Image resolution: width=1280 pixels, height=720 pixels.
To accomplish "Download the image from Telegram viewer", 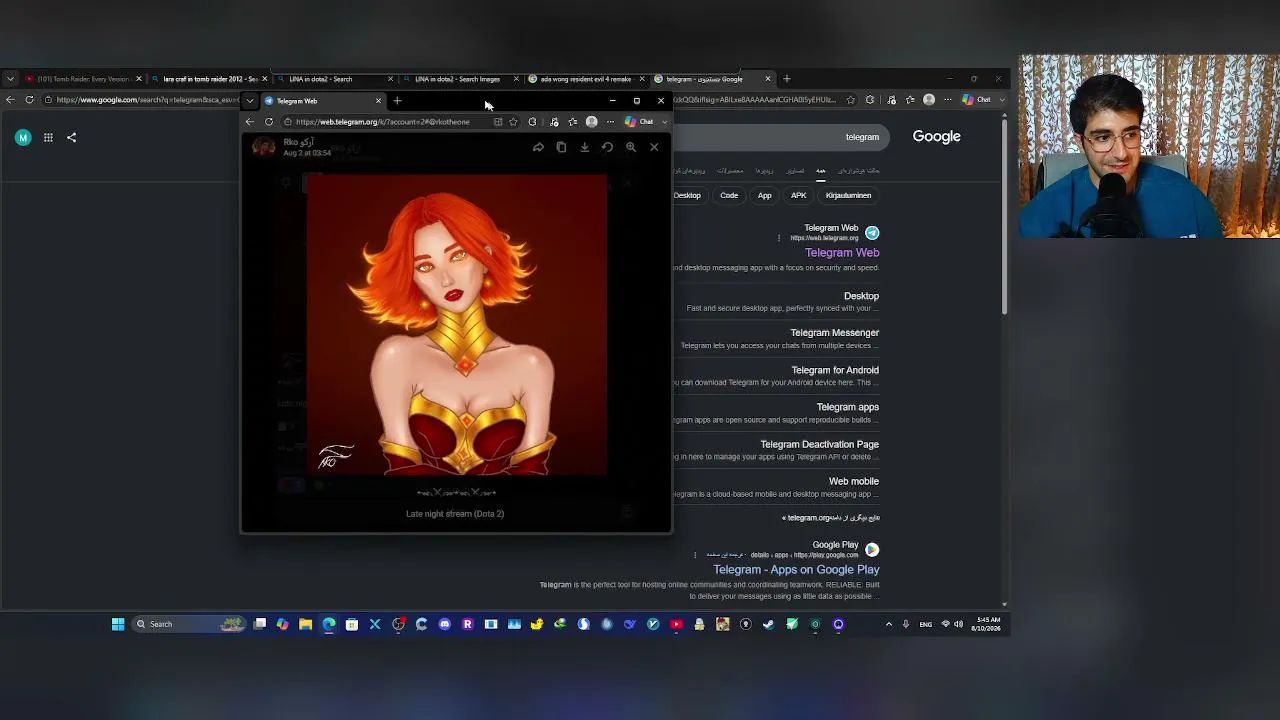I will pyautogui.click(x=584, y=147).
